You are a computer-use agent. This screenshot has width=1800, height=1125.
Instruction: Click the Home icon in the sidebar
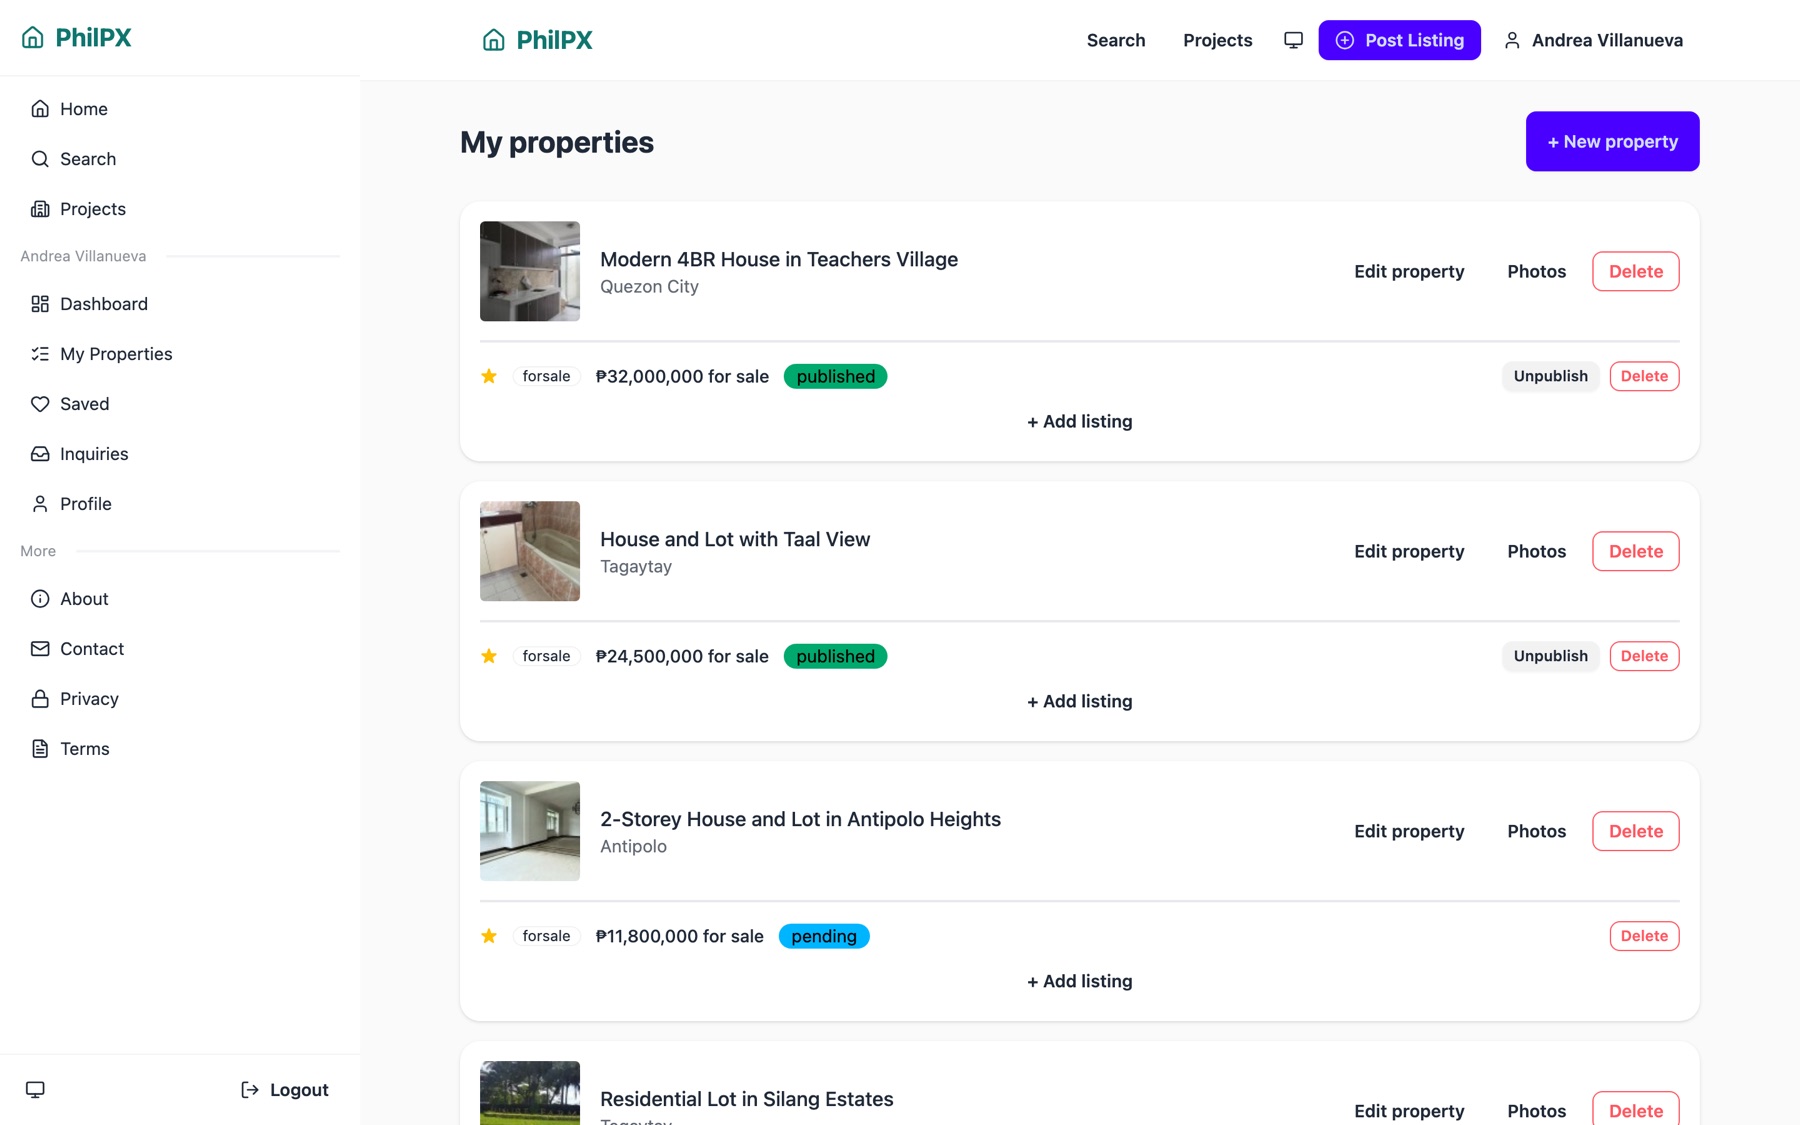tap(40, 109)
